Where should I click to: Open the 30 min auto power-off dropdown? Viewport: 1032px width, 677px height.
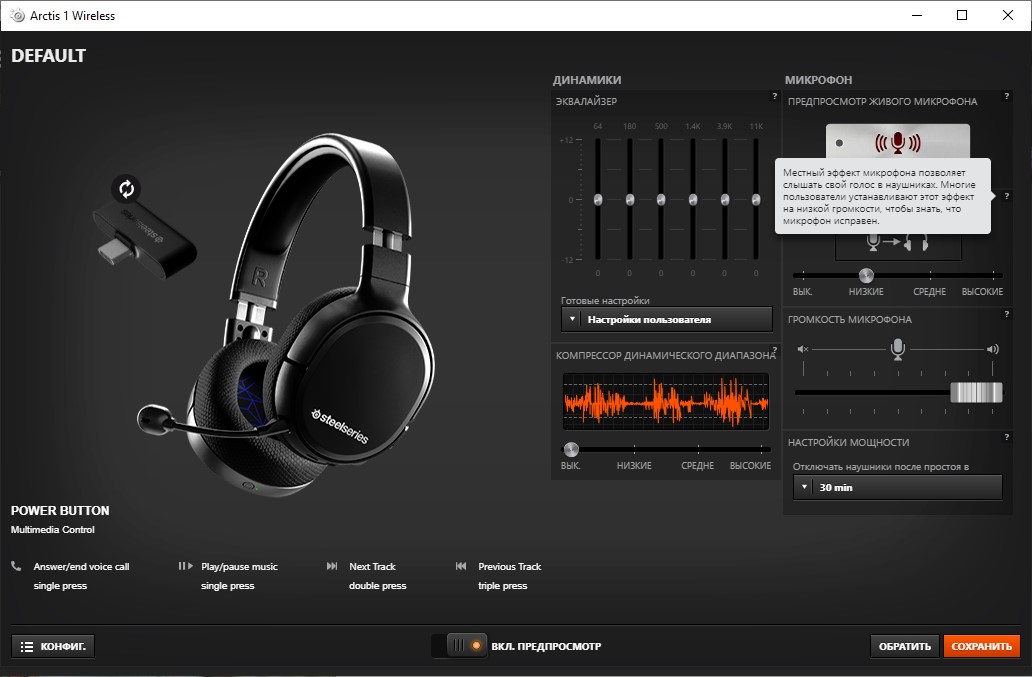898,488
